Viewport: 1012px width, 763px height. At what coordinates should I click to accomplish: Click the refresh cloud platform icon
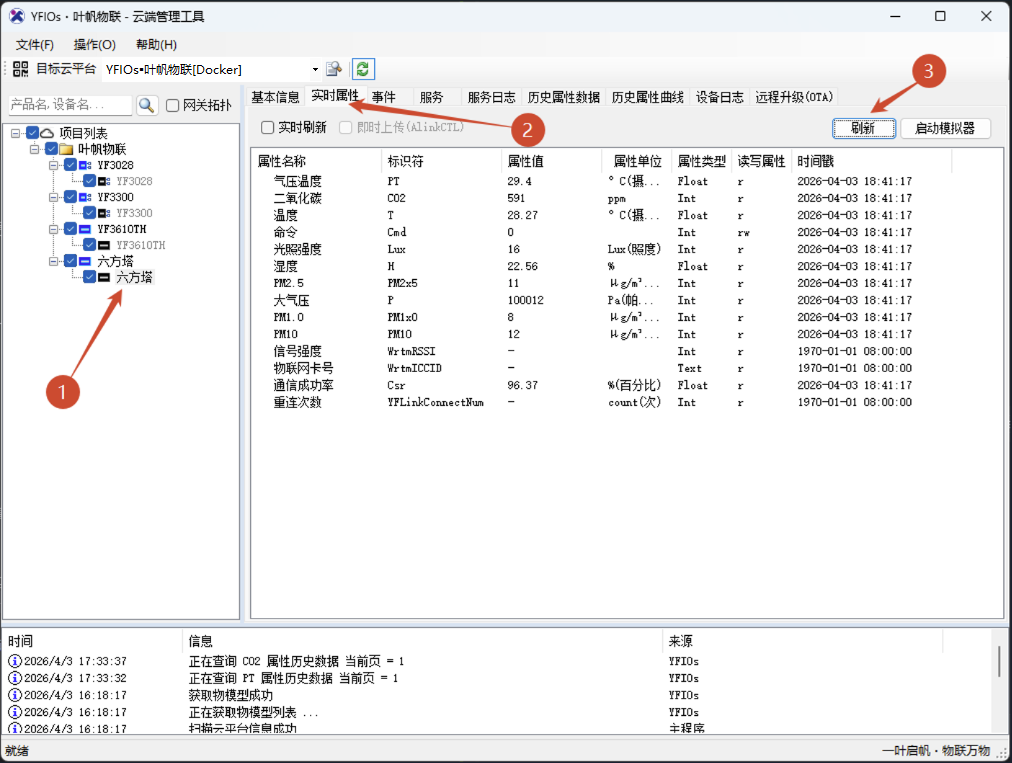tap(363, 69)
